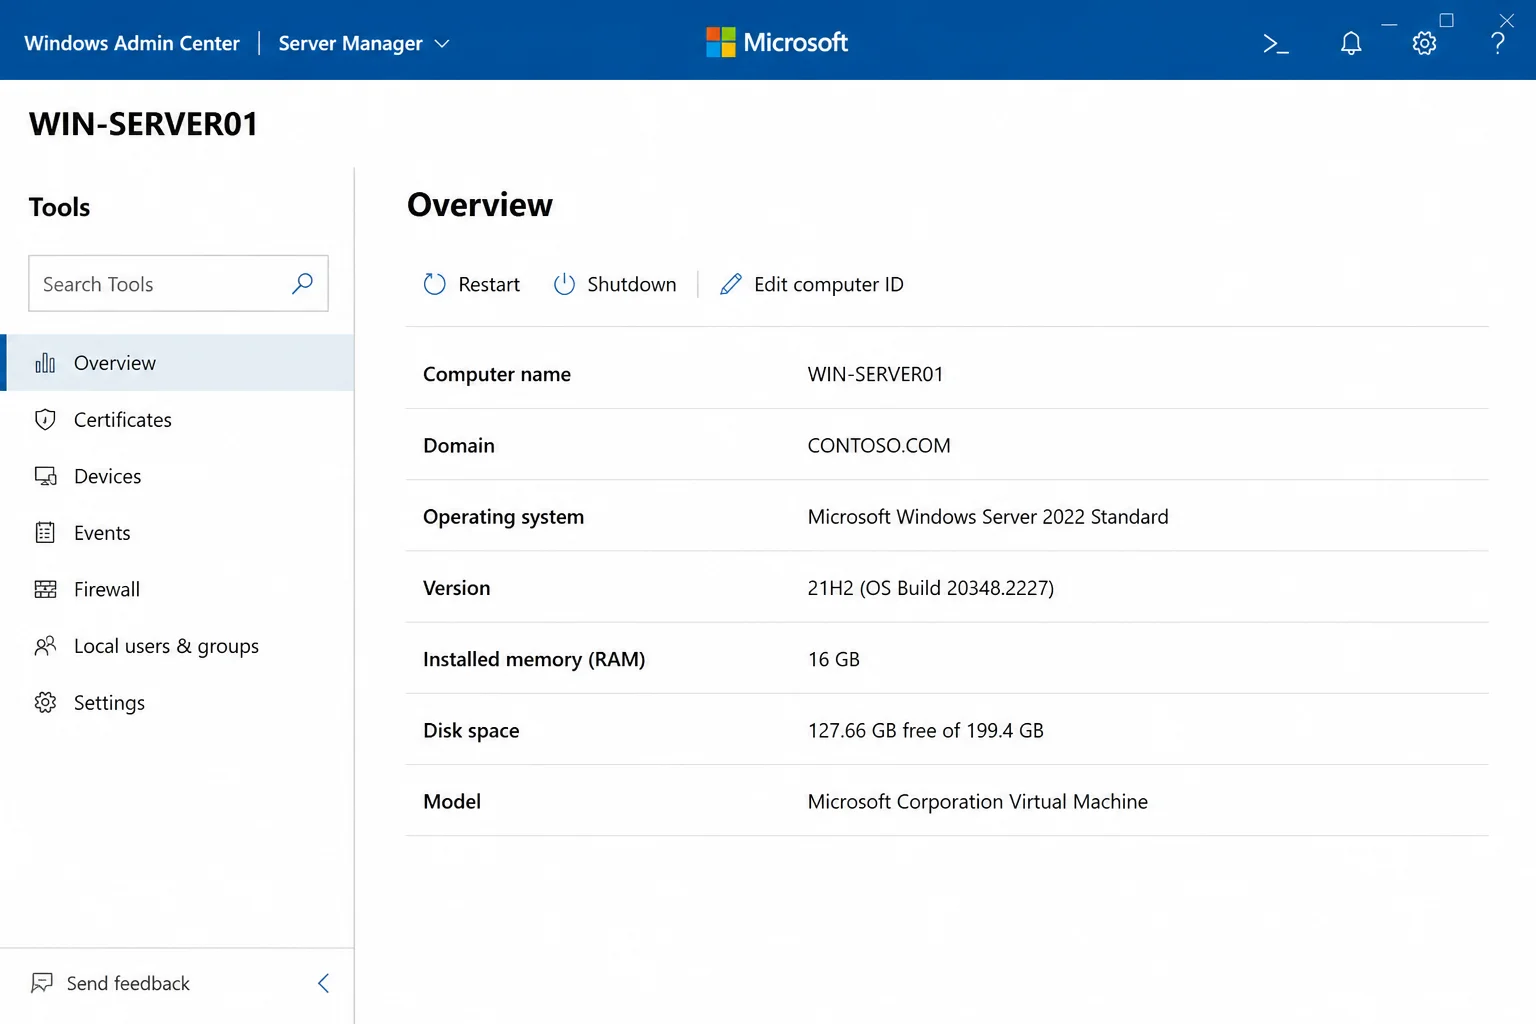Click the Overview bar chart icon
This screenshot has height=1024, width=1536.
tap(45, 363)
